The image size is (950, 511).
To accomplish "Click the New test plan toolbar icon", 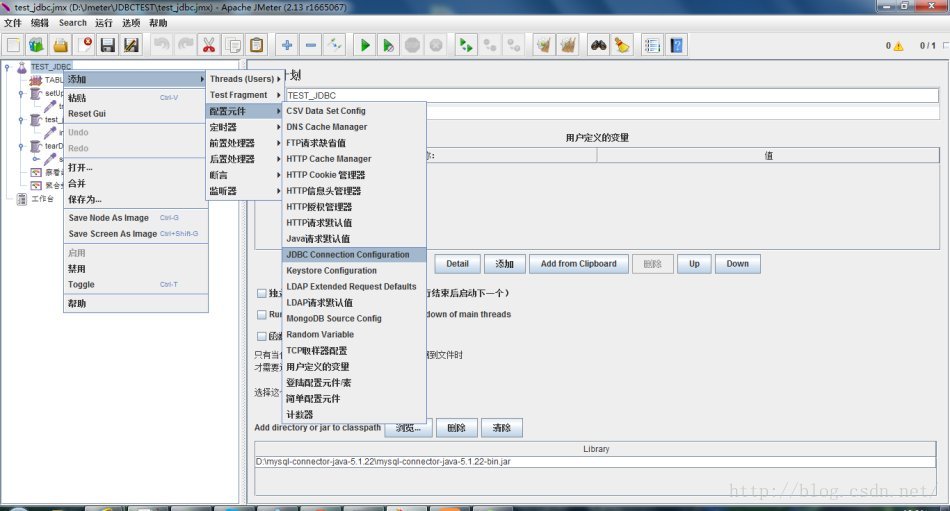I will click(x=13, y=45).
